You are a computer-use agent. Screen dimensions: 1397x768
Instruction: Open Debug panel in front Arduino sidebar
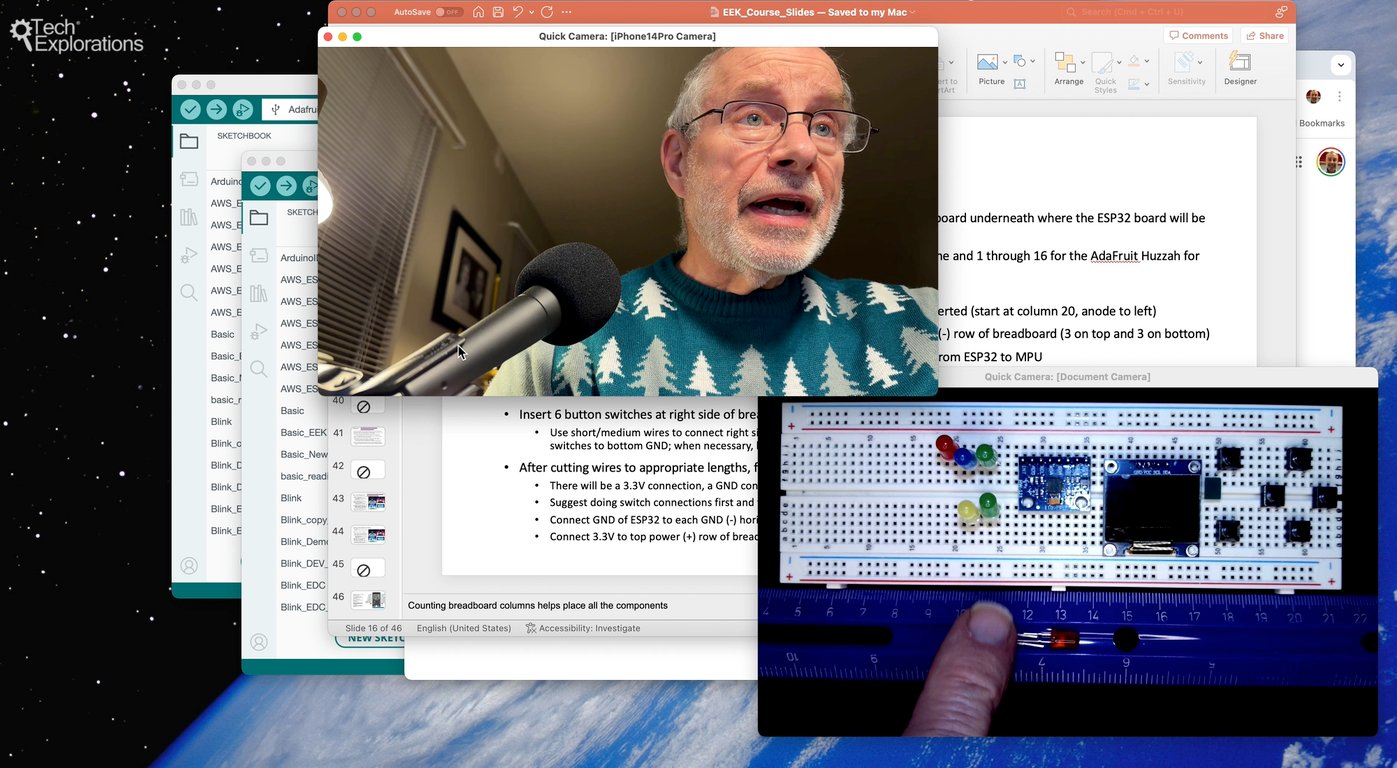[259, 331]
